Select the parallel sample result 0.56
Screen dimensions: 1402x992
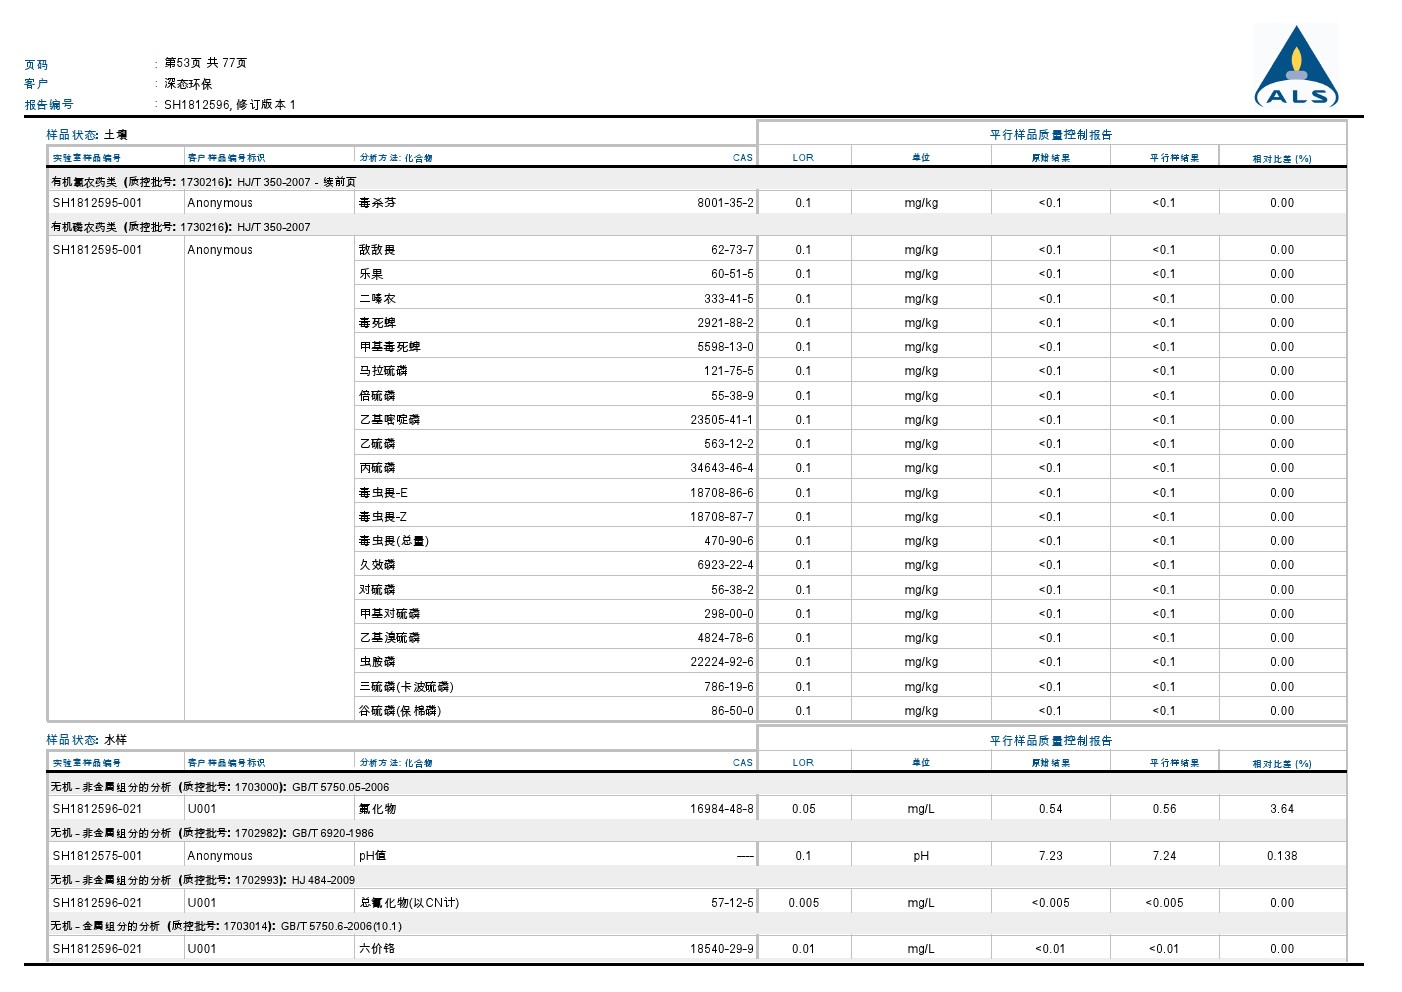point(1164,809)
